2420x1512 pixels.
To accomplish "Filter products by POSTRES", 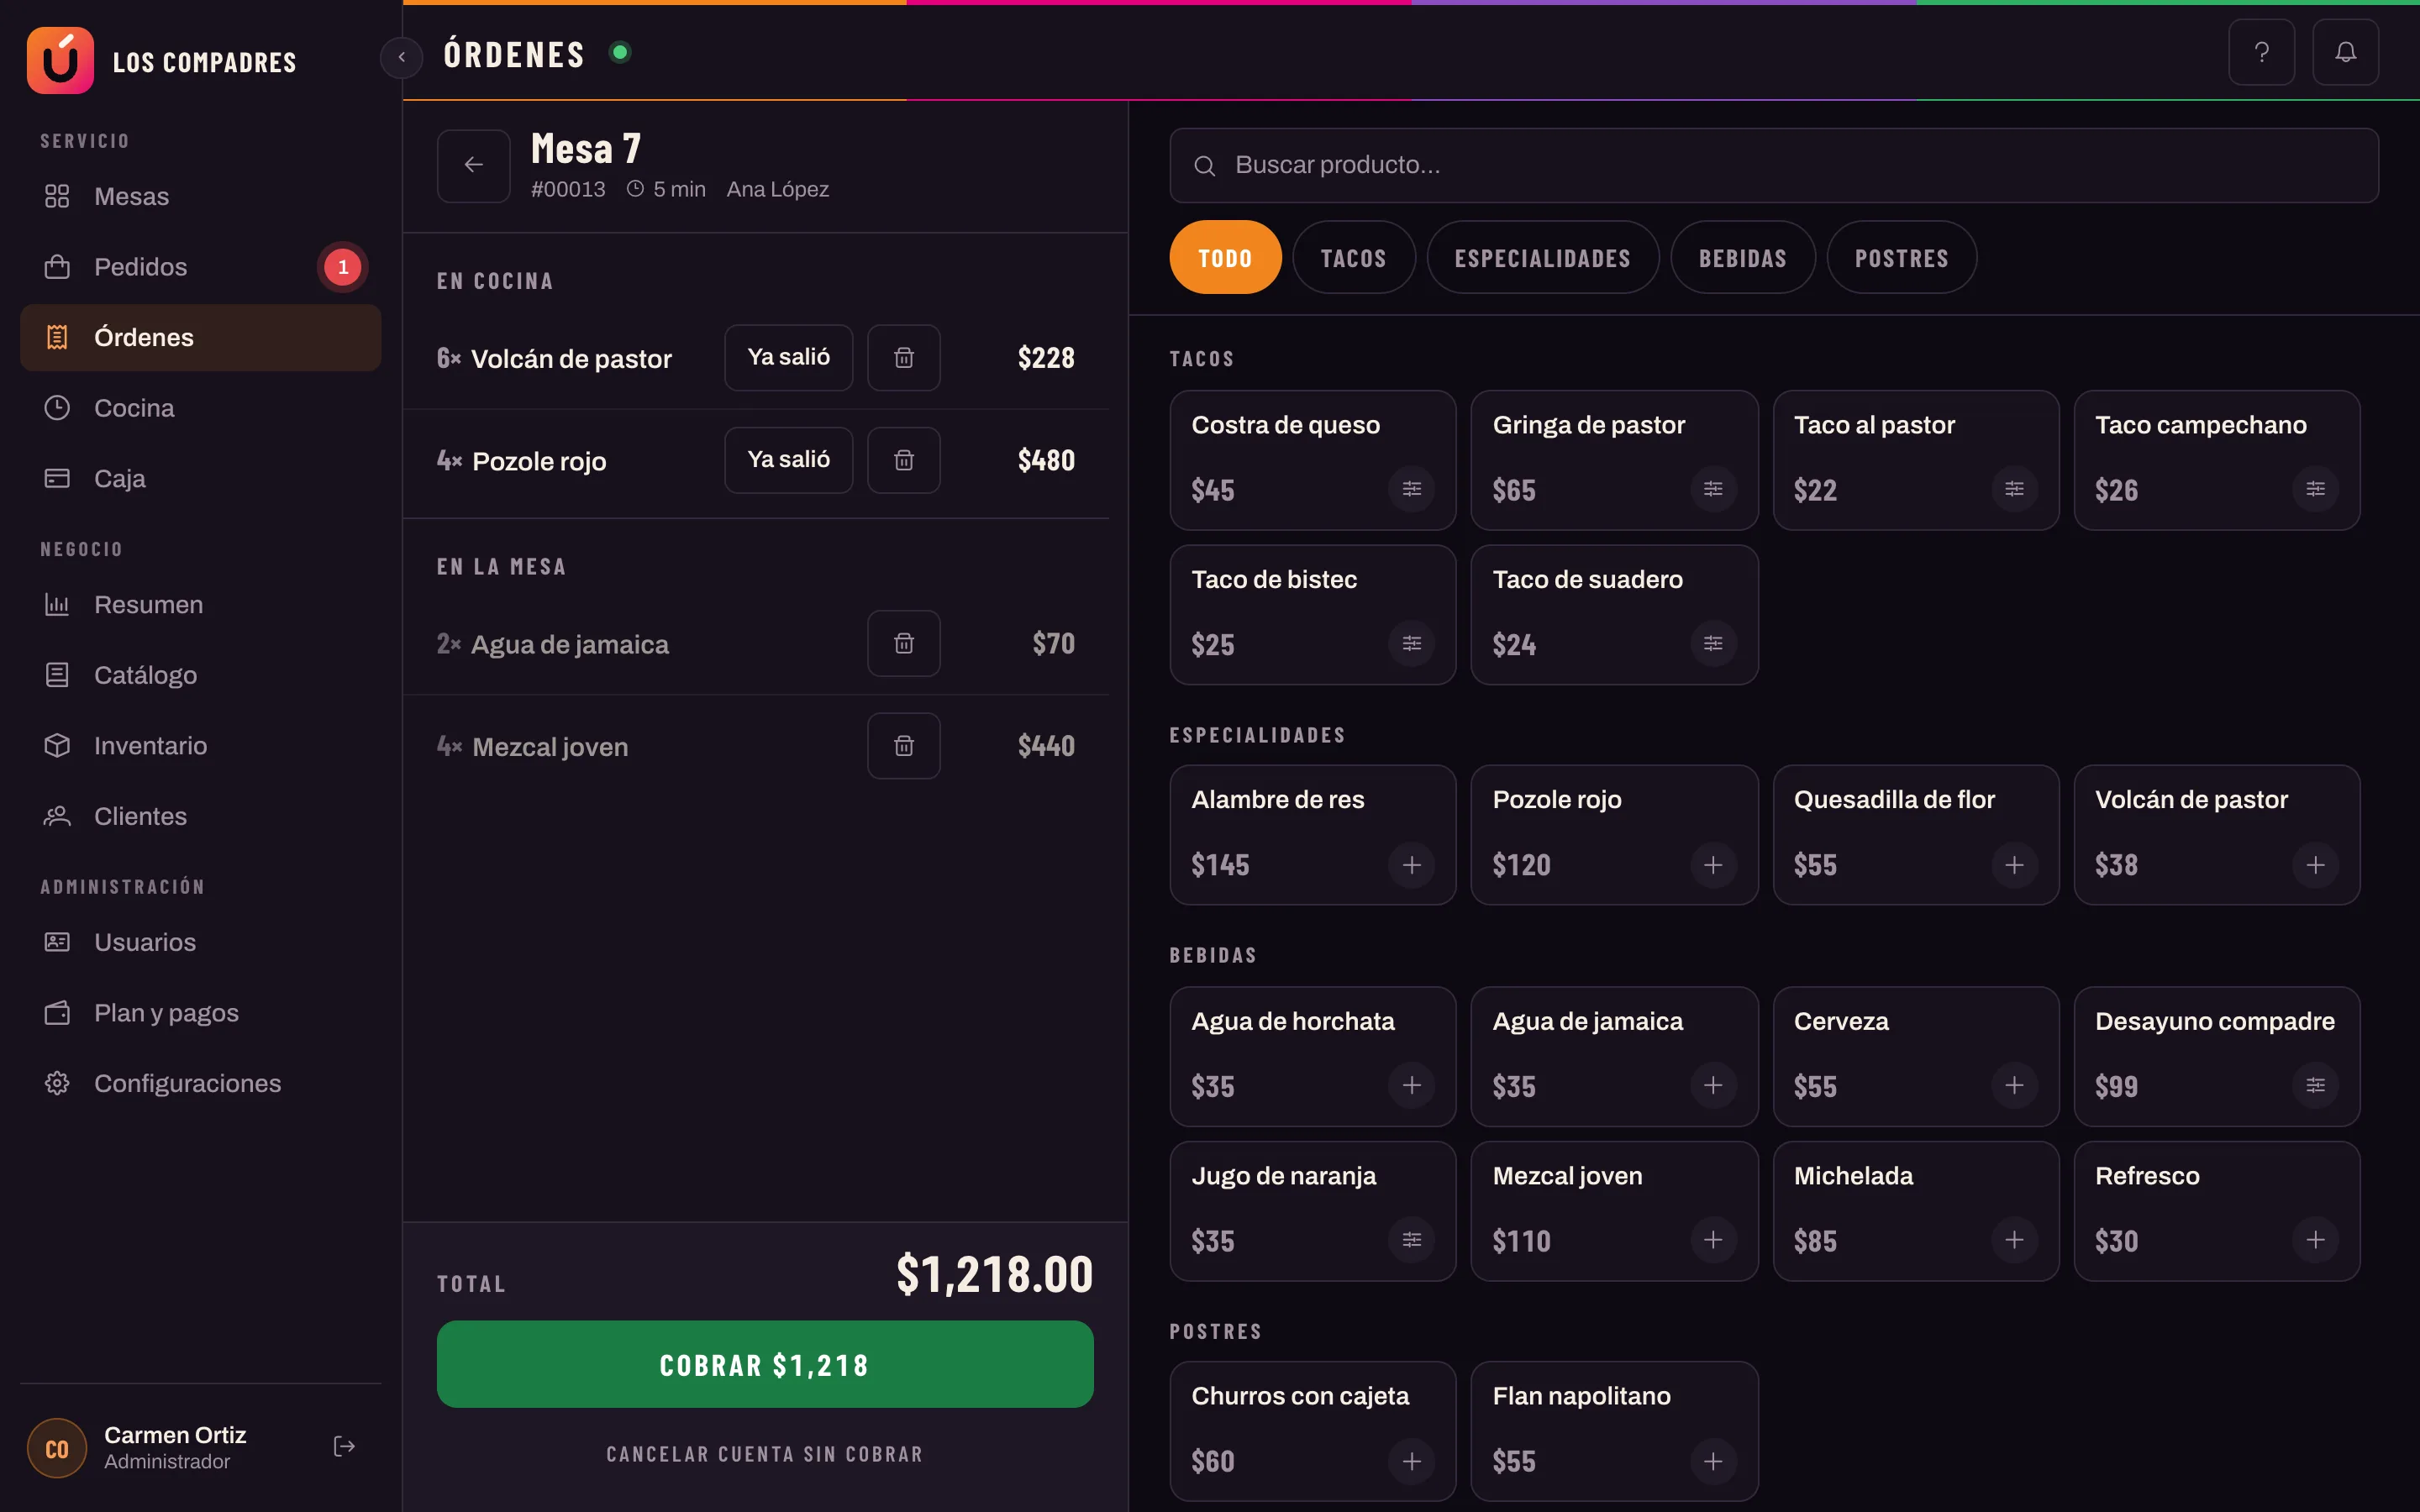I will point(1901,258).
